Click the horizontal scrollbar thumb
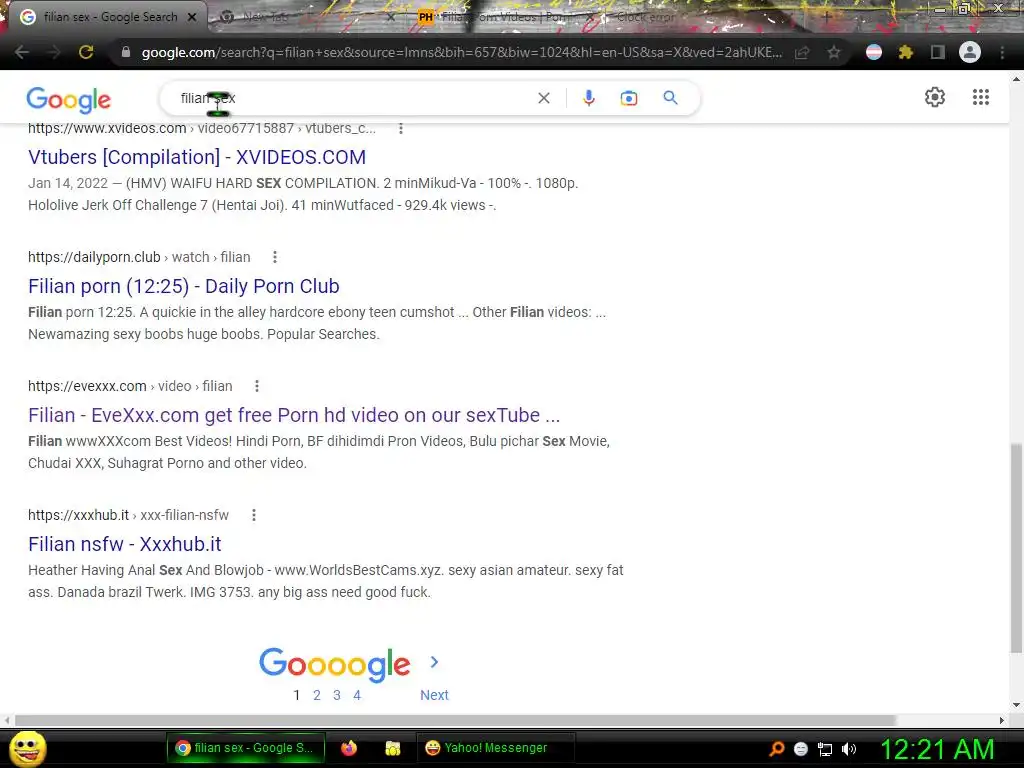 (455, 720)
